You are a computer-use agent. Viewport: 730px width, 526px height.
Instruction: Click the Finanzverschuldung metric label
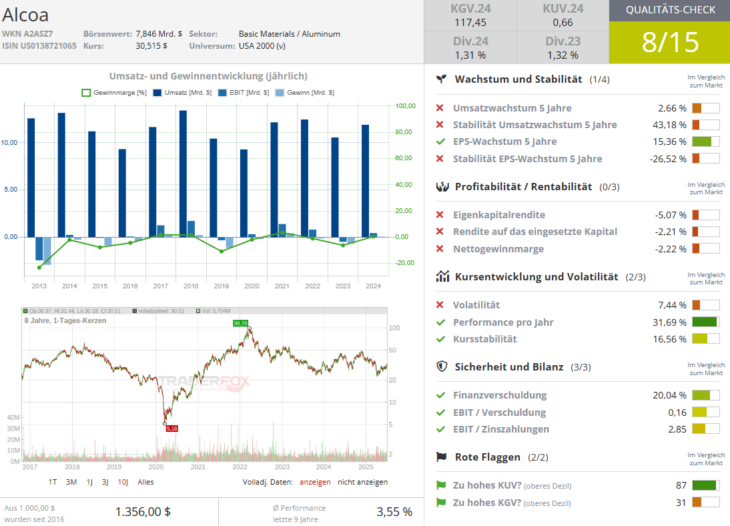pyautogui.click(x=500, y=395)
